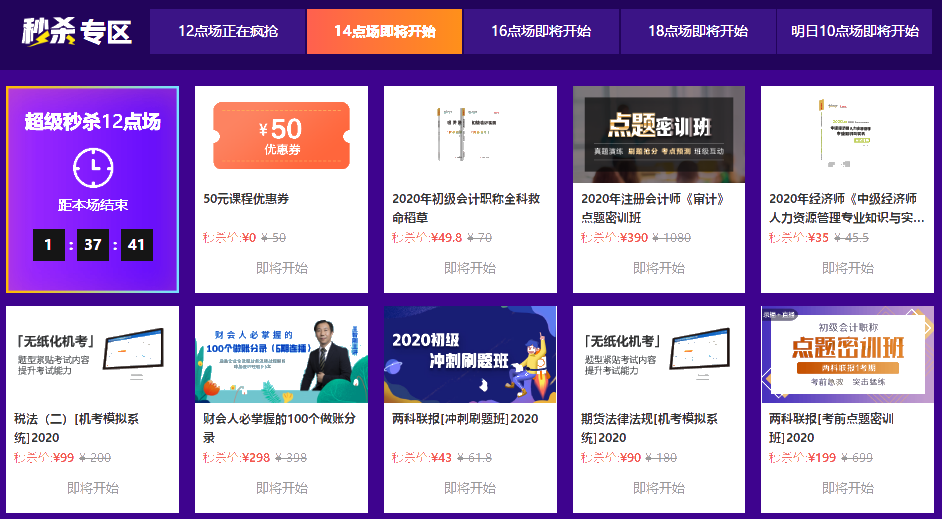Click the clock icon in 超级秒杀12点场
This screenshot has height=519, width=942.
pyautogui.click(x=93, y=168)
